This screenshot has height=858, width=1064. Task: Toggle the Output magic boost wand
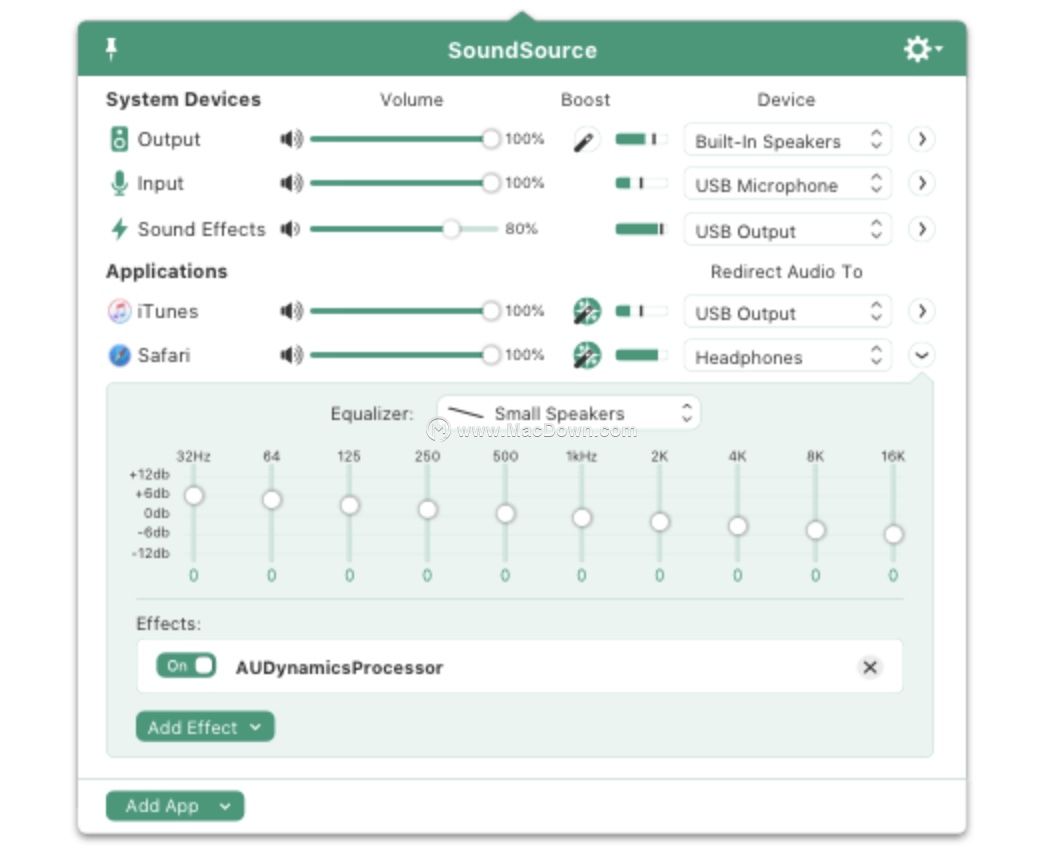[x=586, y=140]
